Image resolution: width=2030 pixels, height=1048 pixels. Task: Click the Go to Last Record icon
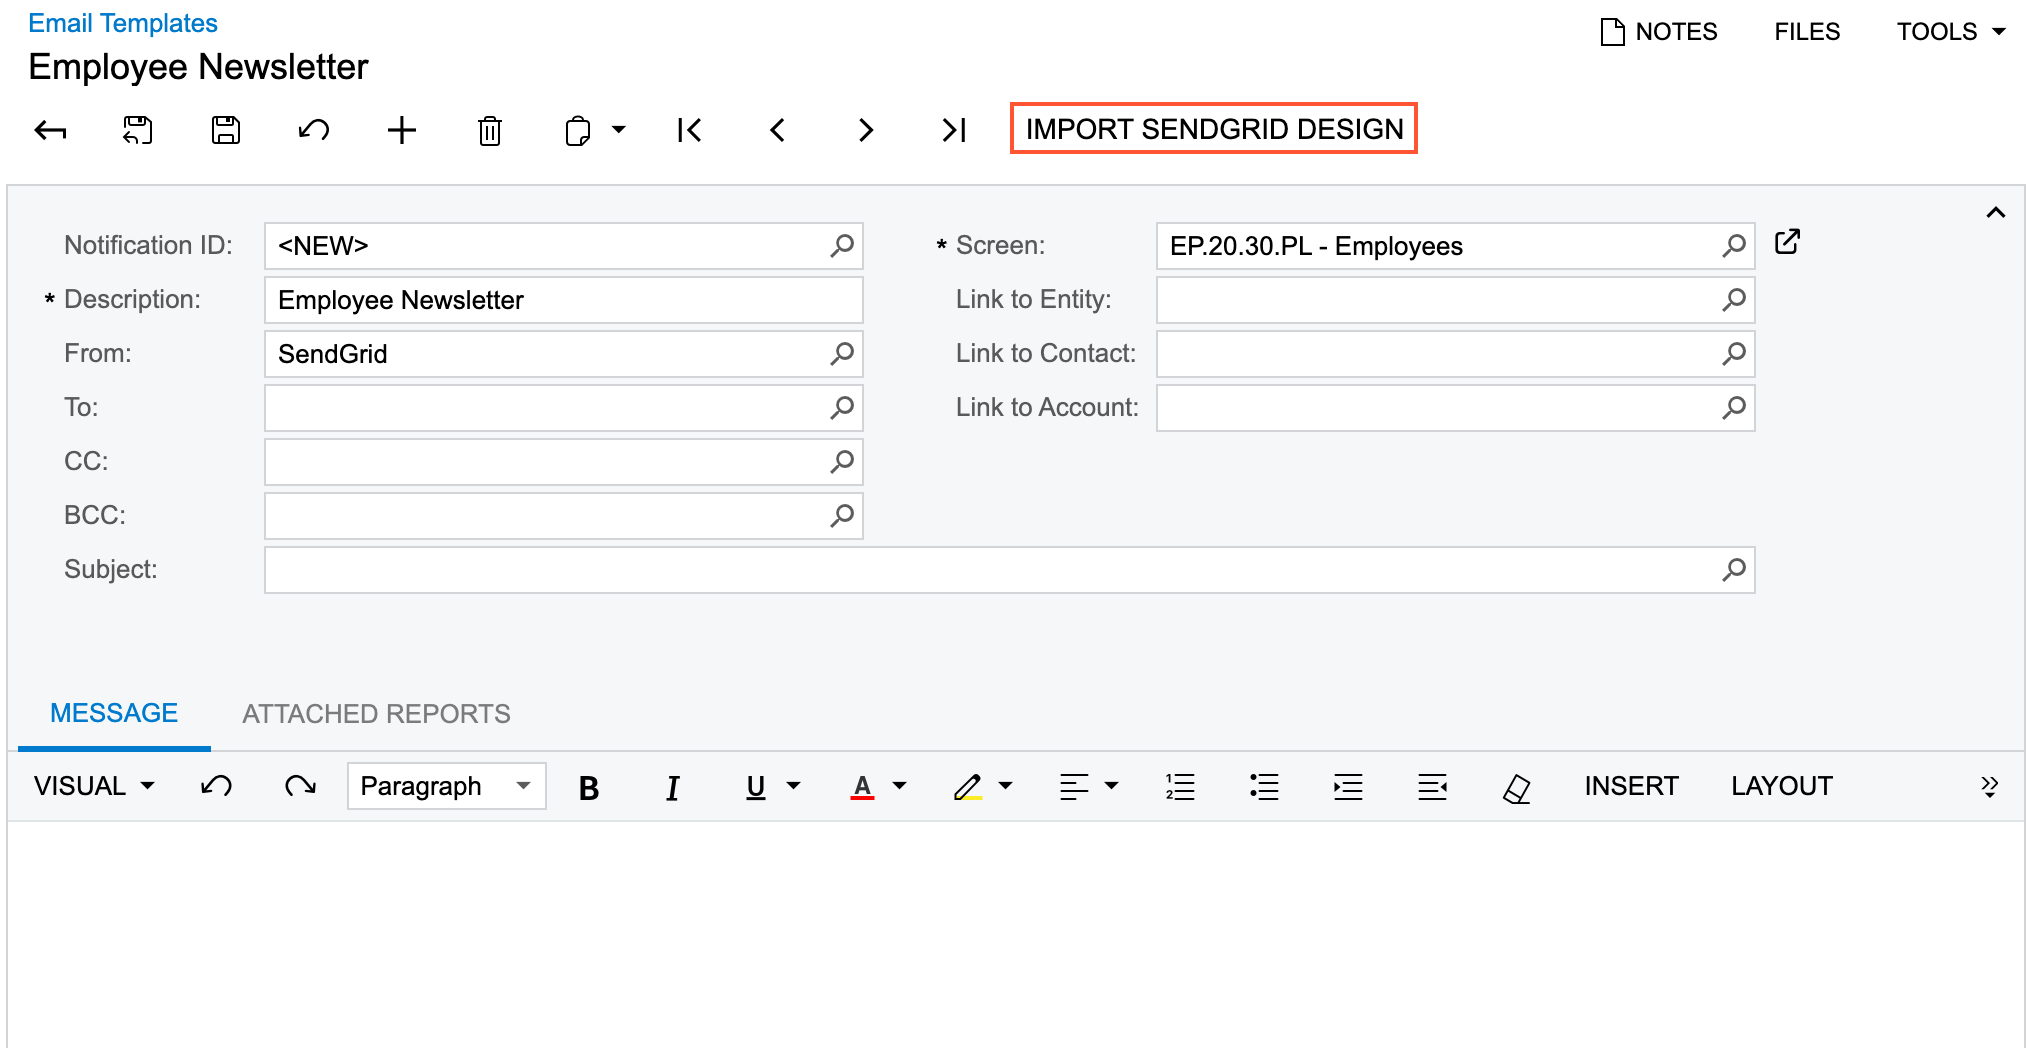pos(951,130)
